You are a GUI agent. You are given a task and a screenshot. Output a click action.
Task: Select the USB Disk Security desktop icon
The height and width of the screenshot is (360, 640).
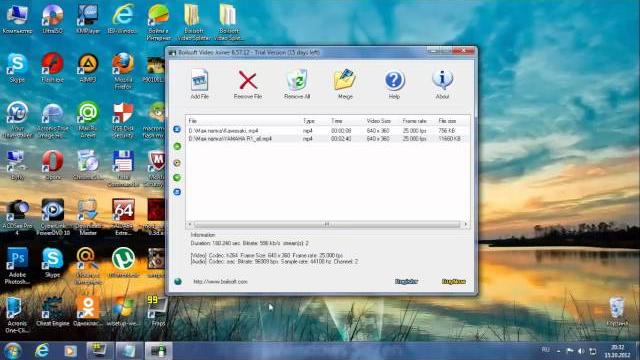123,120
